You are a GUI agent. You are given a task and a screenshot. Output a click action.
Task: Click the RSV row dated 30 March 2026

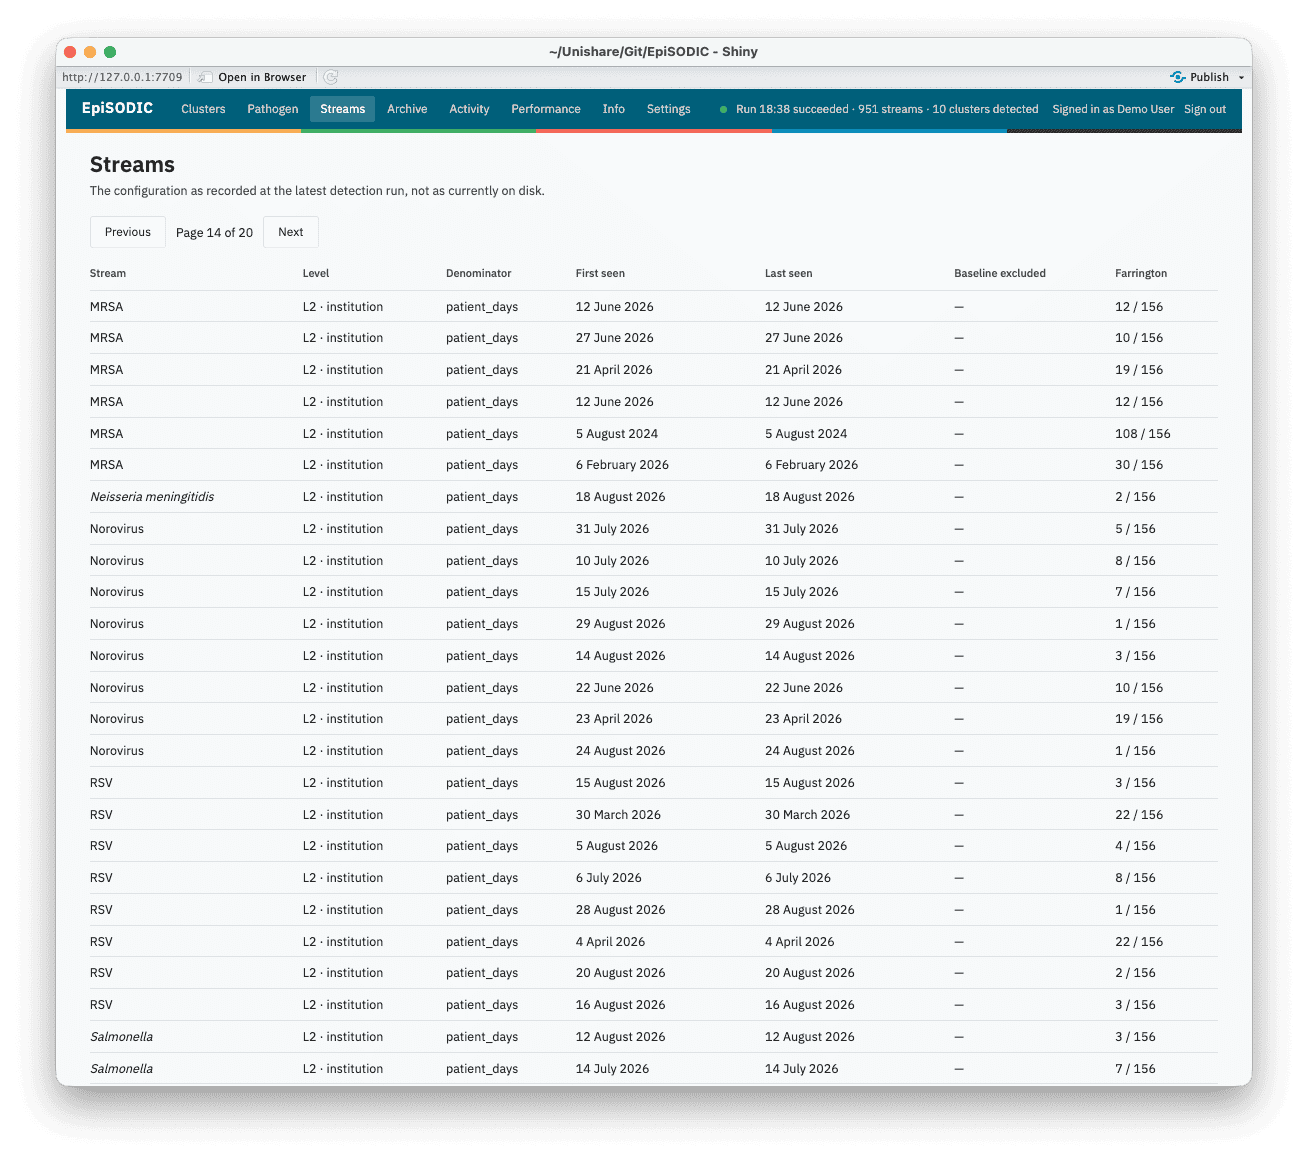click(x=654, y=815)
